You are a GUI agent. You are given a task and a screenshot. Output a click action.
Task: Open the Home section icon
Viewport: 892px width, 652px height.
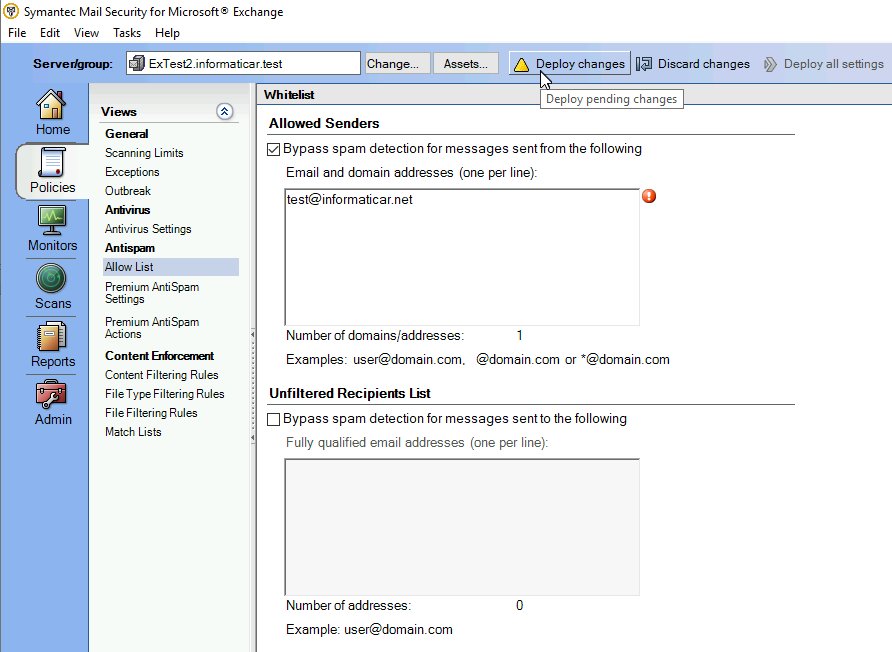[51, 104]
